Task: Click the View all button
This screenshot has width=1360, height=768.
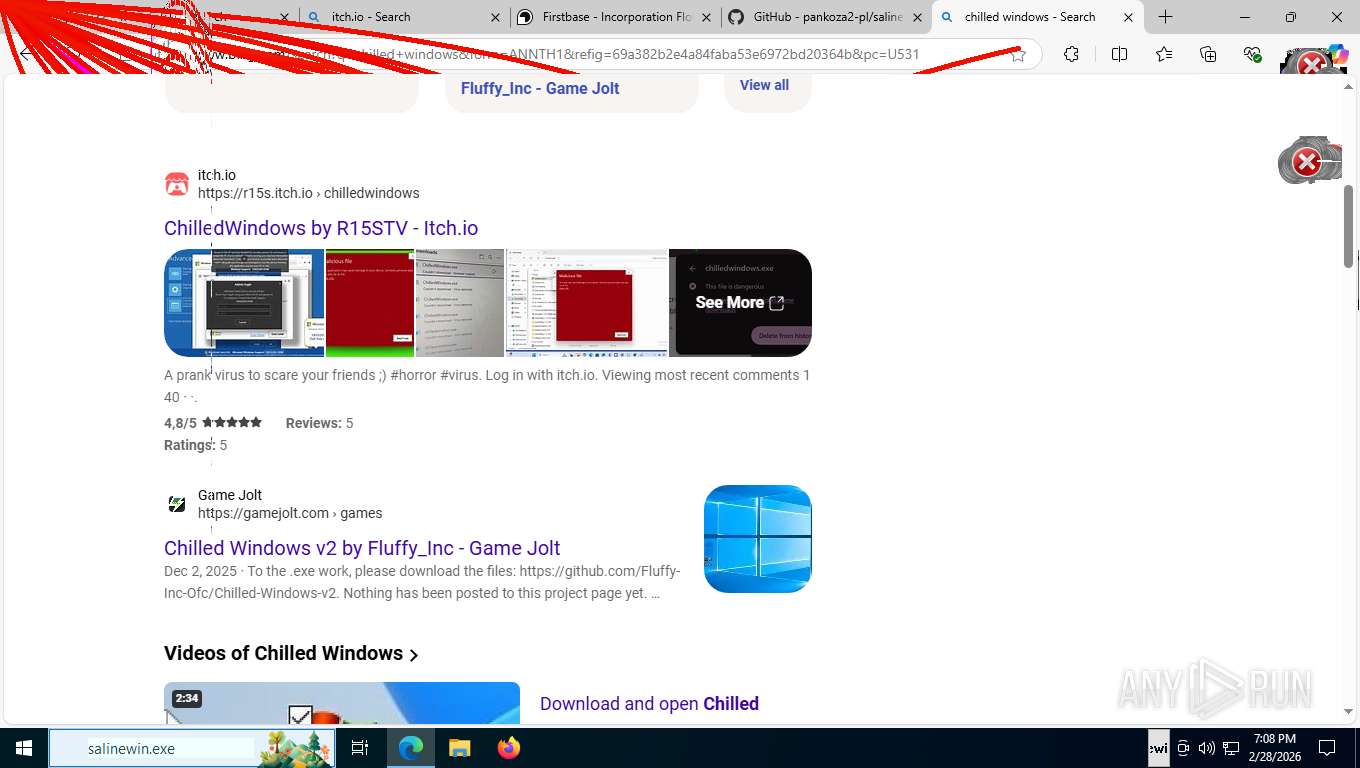Action: coord(764,85)
